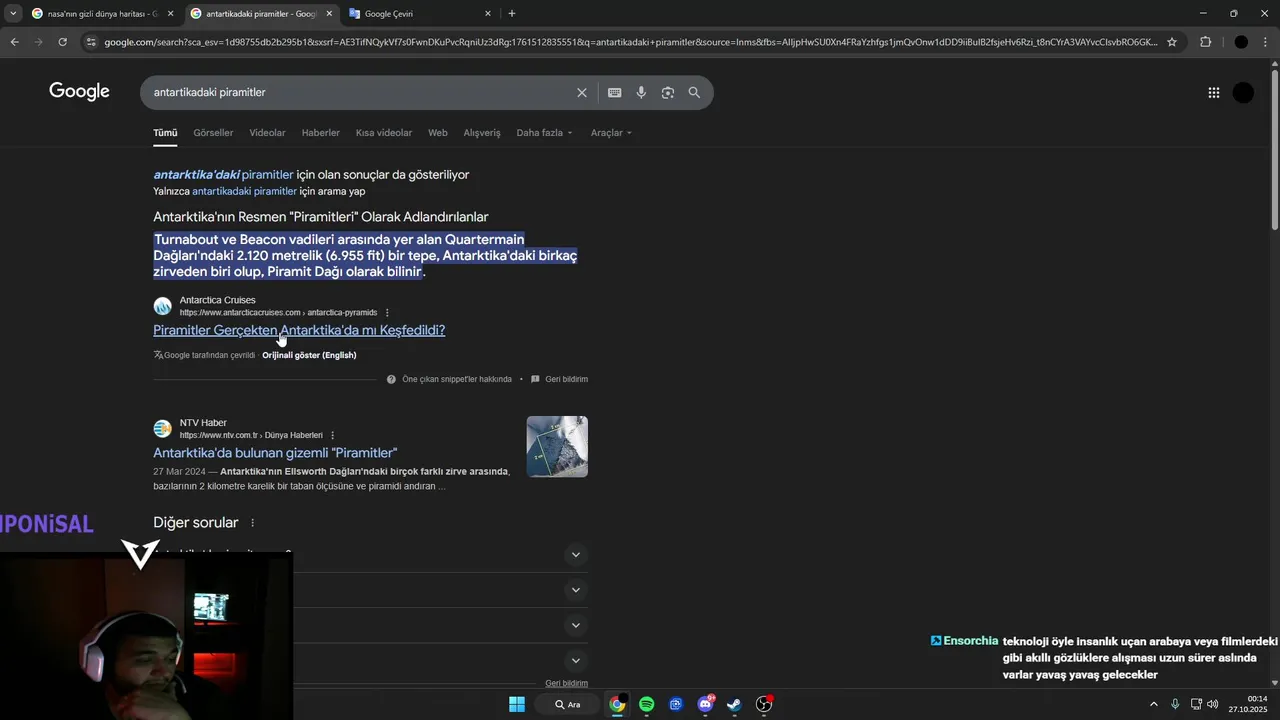This screenshot has height=720, width=1280.
Task: Expand the Araçlar tools dropdown
Action: 611,133
